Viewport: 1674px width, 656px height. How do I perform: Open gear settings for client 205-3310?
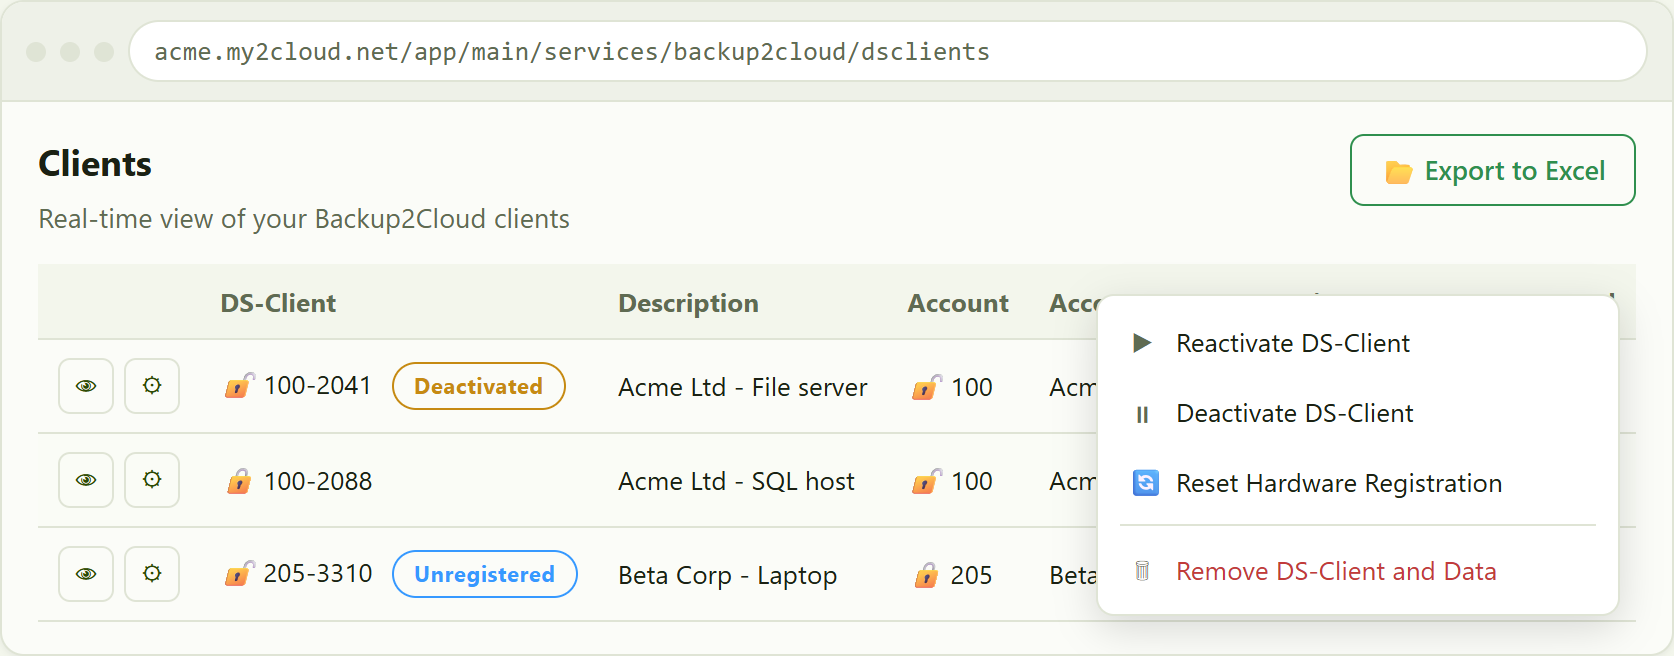152,574
